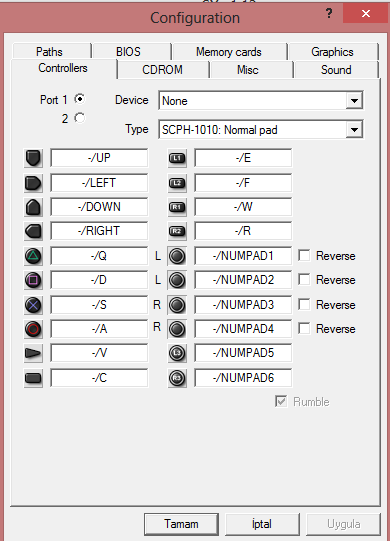Open the help question mark in title bar

click(x=329, y=13)
